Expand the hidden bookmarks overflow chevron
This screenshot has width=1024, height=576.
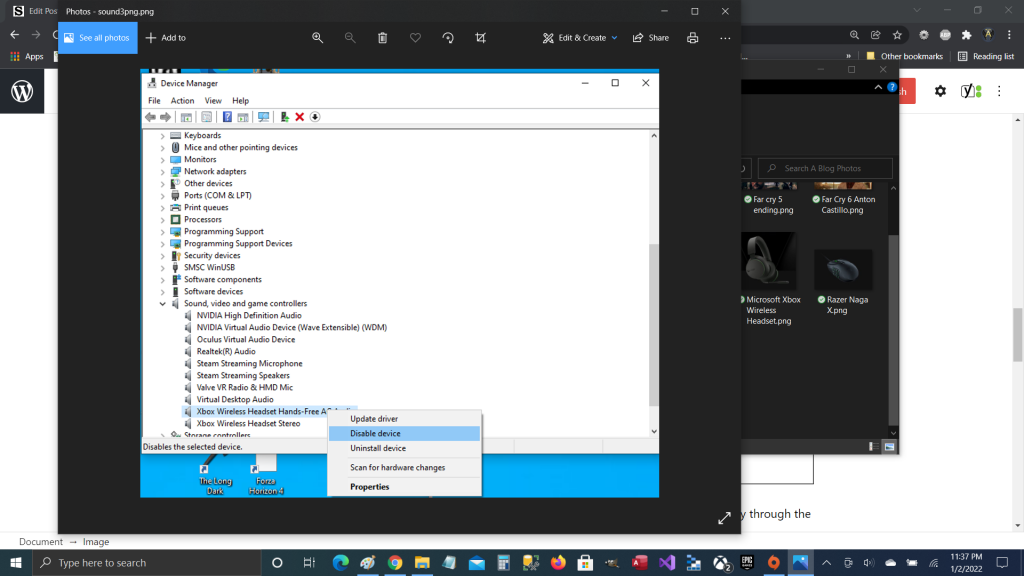coord(848,57)
